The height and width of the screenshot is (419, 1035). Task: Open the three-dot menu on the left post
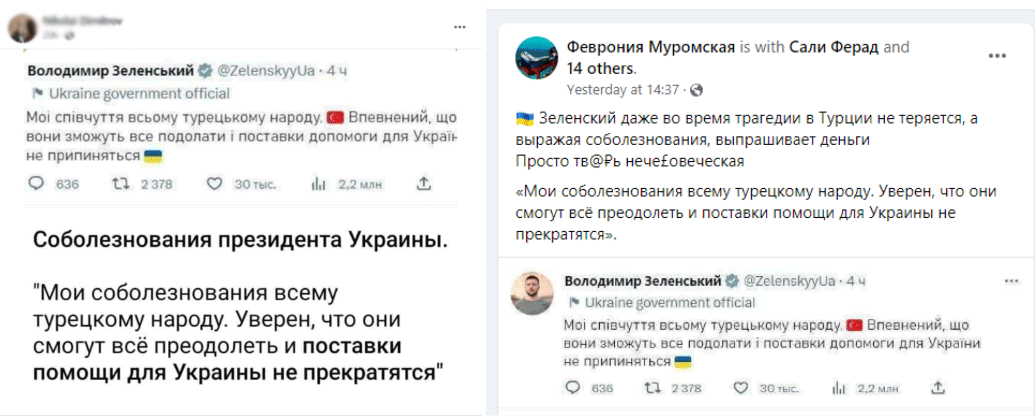click(x=459, y=26)
